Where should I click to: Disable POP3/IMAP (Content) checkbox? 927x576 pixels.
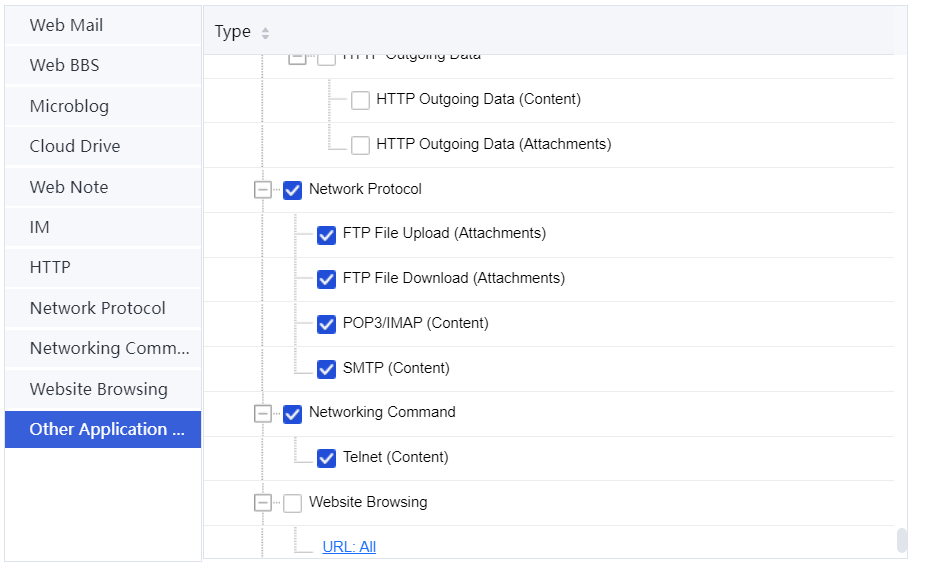pyautogui.click(x=326, y=324)
